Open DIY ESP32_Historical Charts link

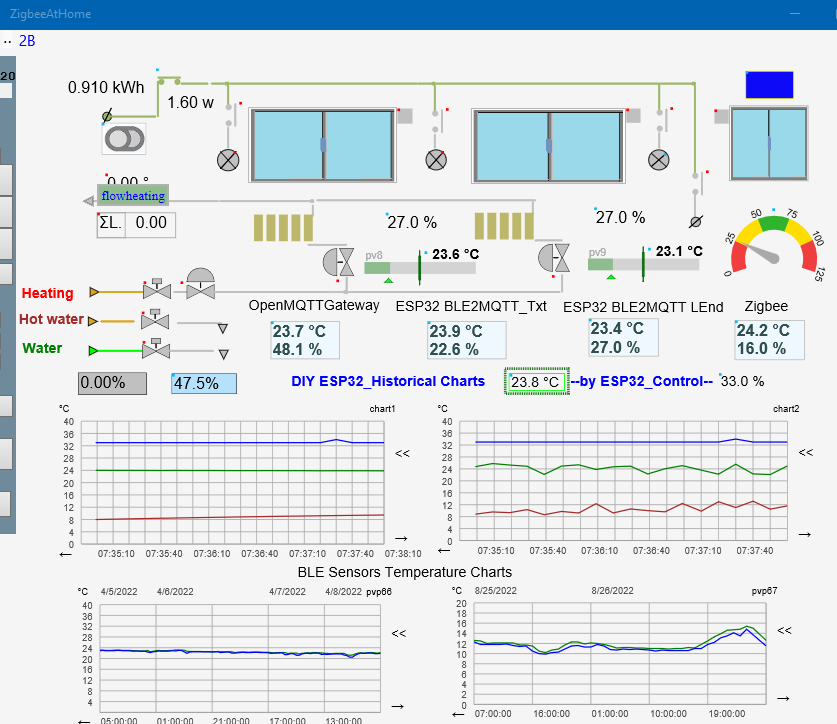coord(388,381)
